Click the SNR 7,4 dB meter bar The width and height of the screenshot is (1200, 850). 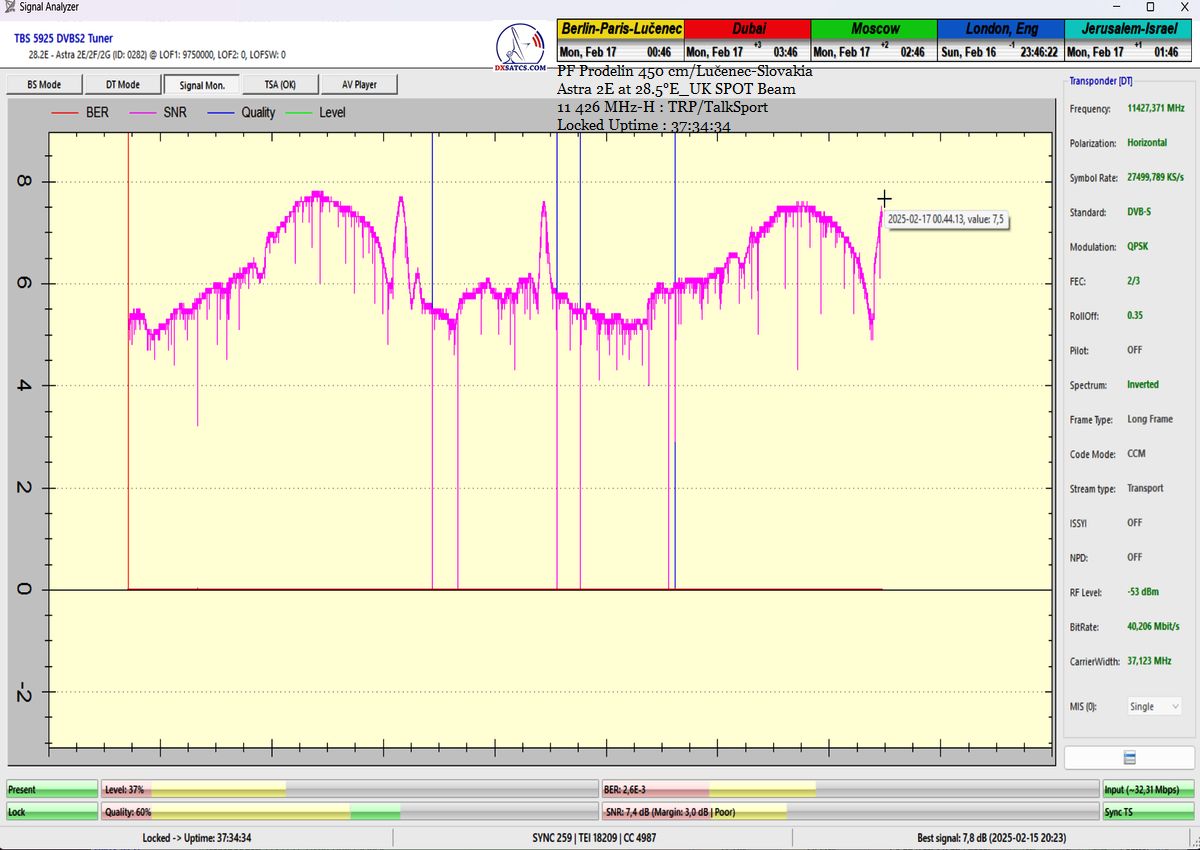(x=849, y=812)
